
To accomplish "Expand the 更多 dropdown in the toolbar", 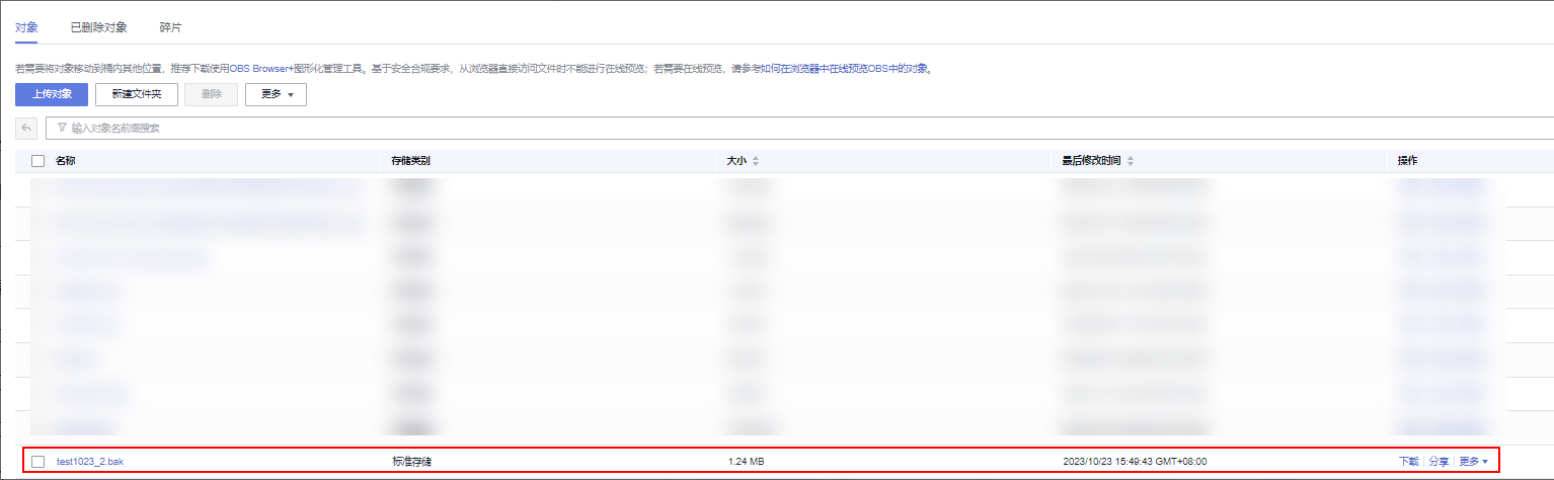I will [x=275, y=94].
